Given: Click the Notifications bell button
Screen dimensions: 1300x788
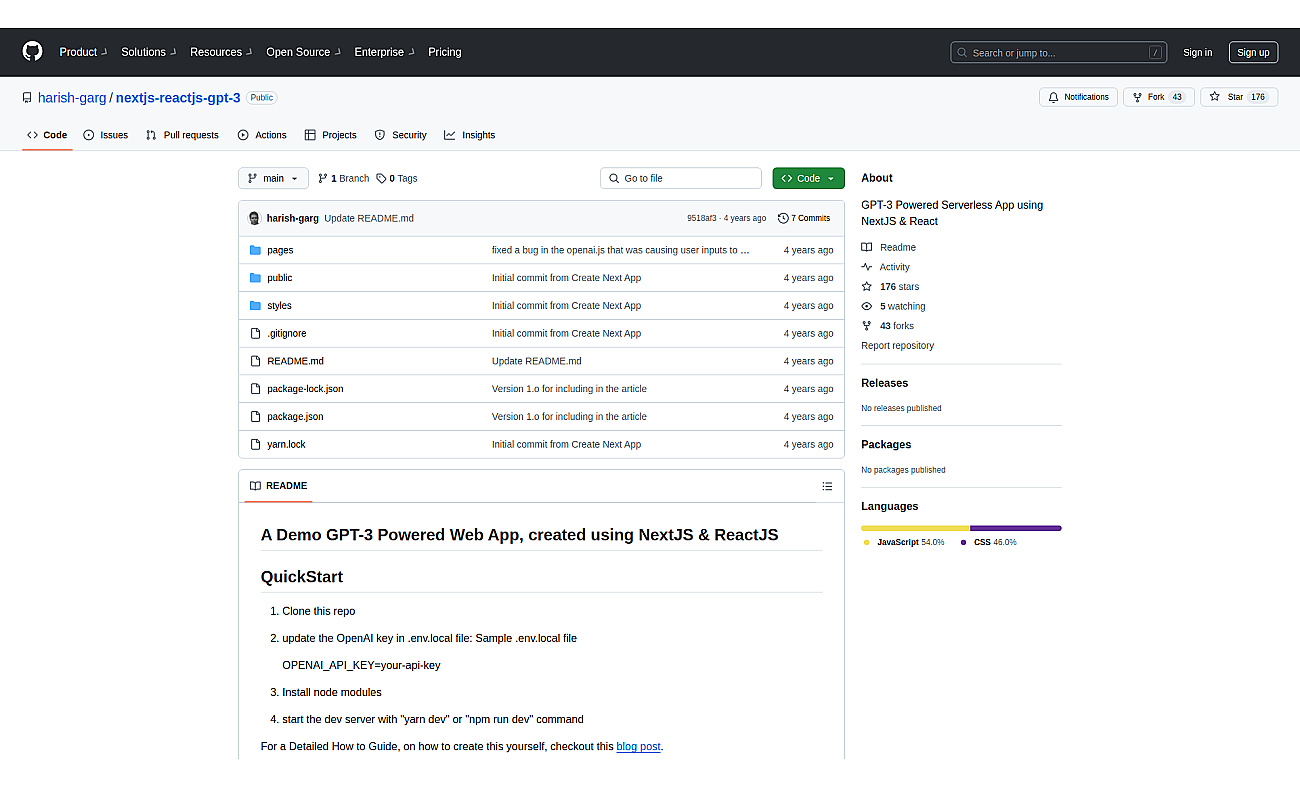Looking at the screenshot, I should [1078, 97].
